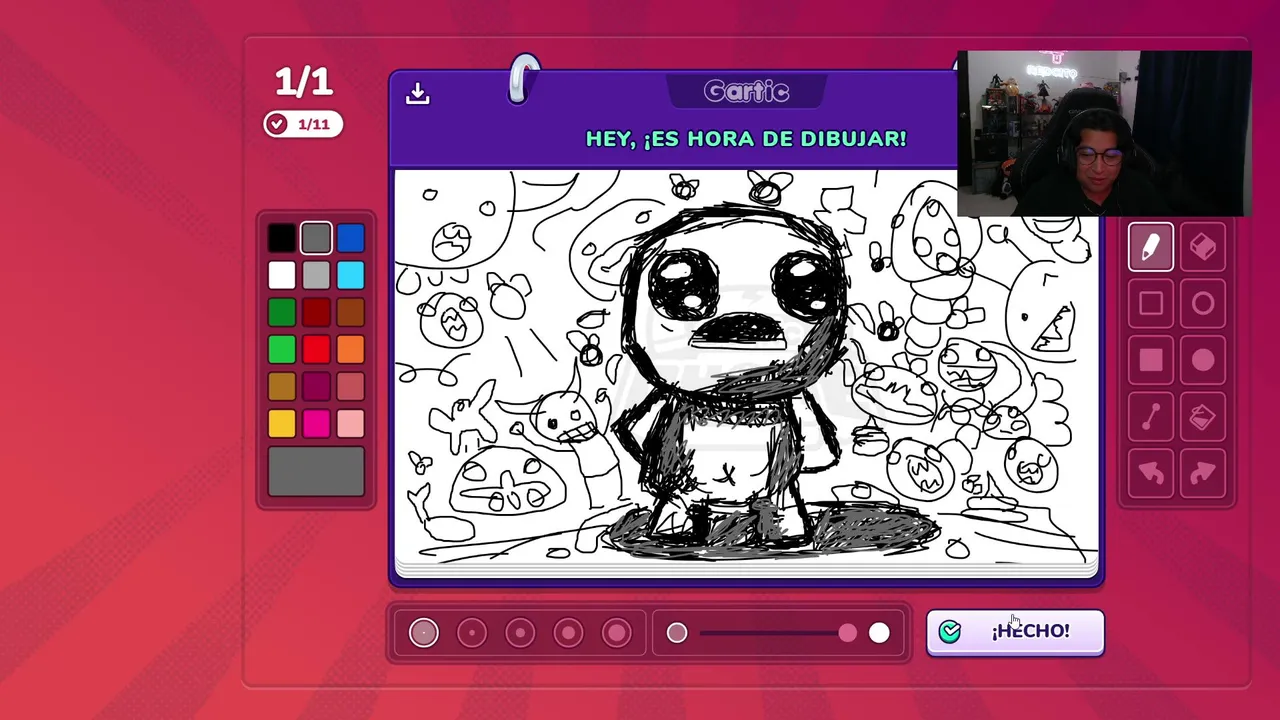Screen dimensions: 1280x720
Task: Pick the black color swatch
Action: point(282,238)
